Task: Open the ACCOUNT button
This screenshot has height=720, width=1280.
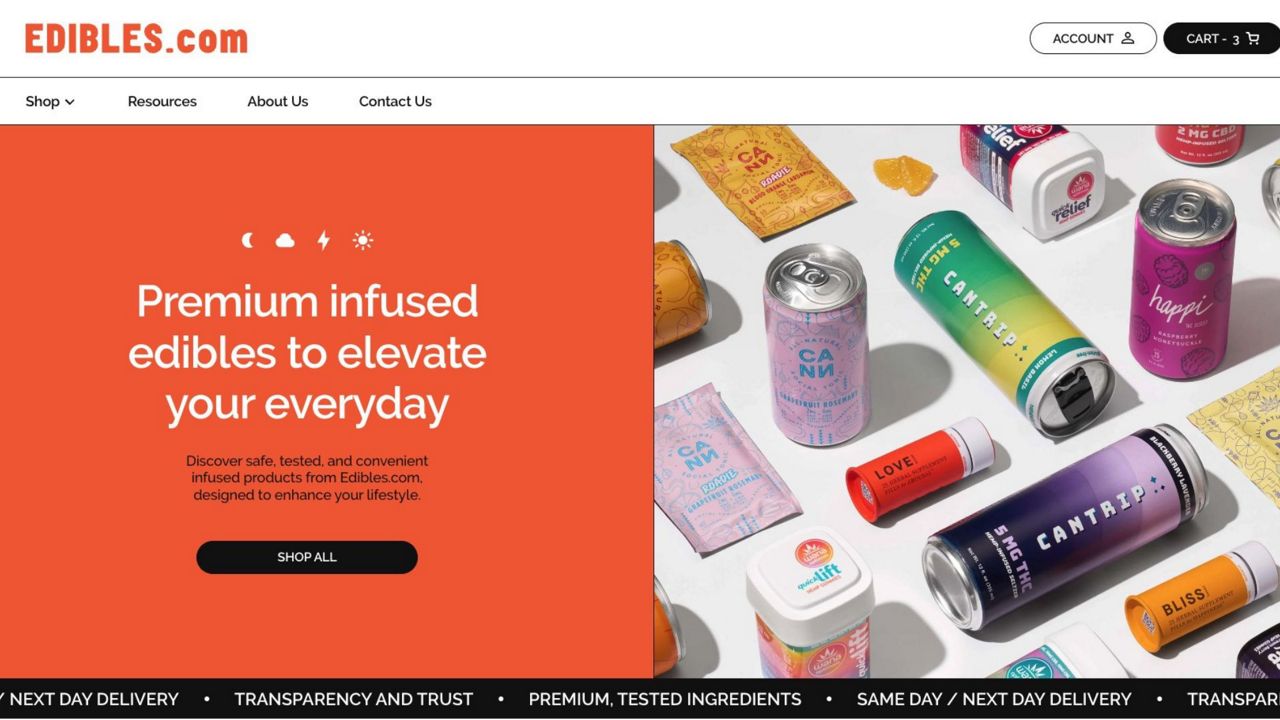Action: click(x=1093, y=38)
